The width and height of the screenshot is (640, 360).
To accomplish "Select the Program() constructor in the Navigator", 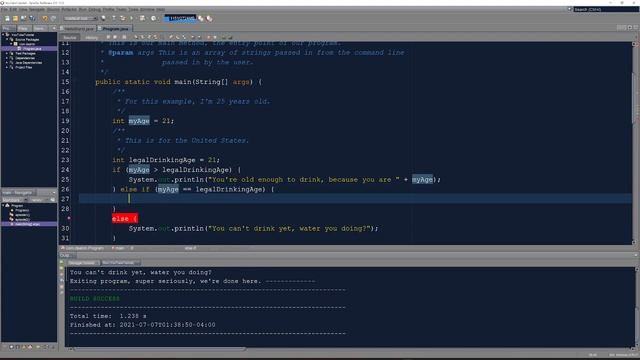I will tap(22, 210).
